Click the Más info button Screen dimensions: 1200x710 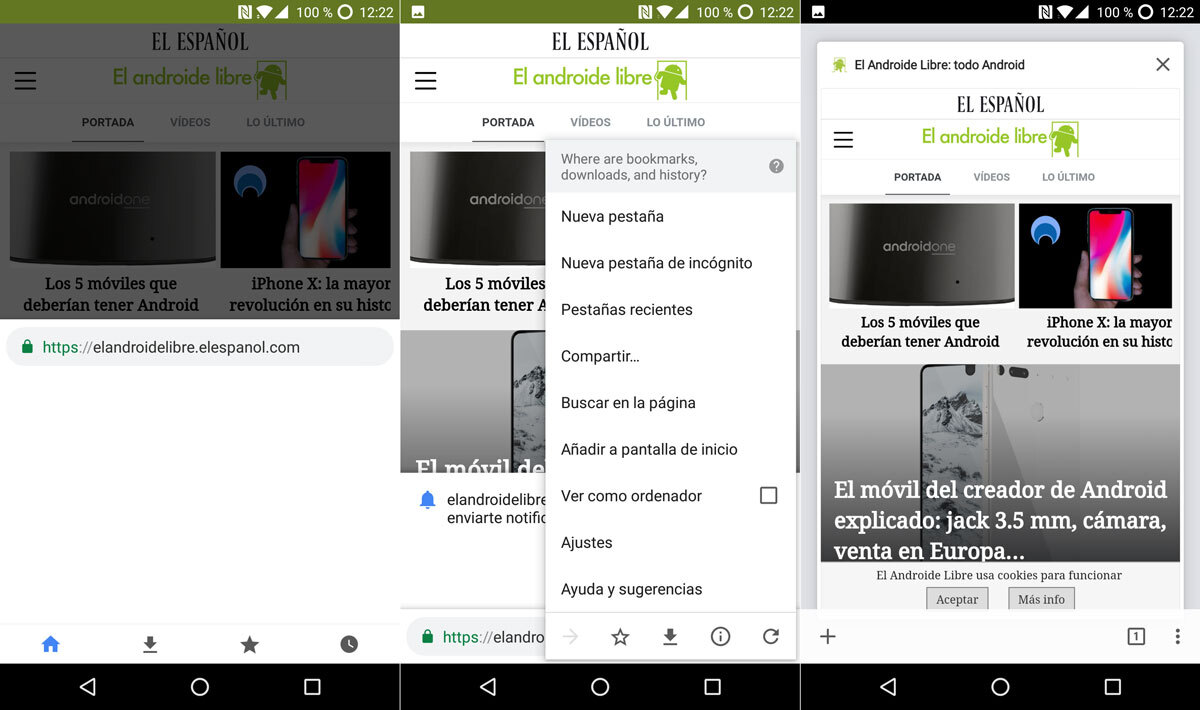click(1041, 599)
